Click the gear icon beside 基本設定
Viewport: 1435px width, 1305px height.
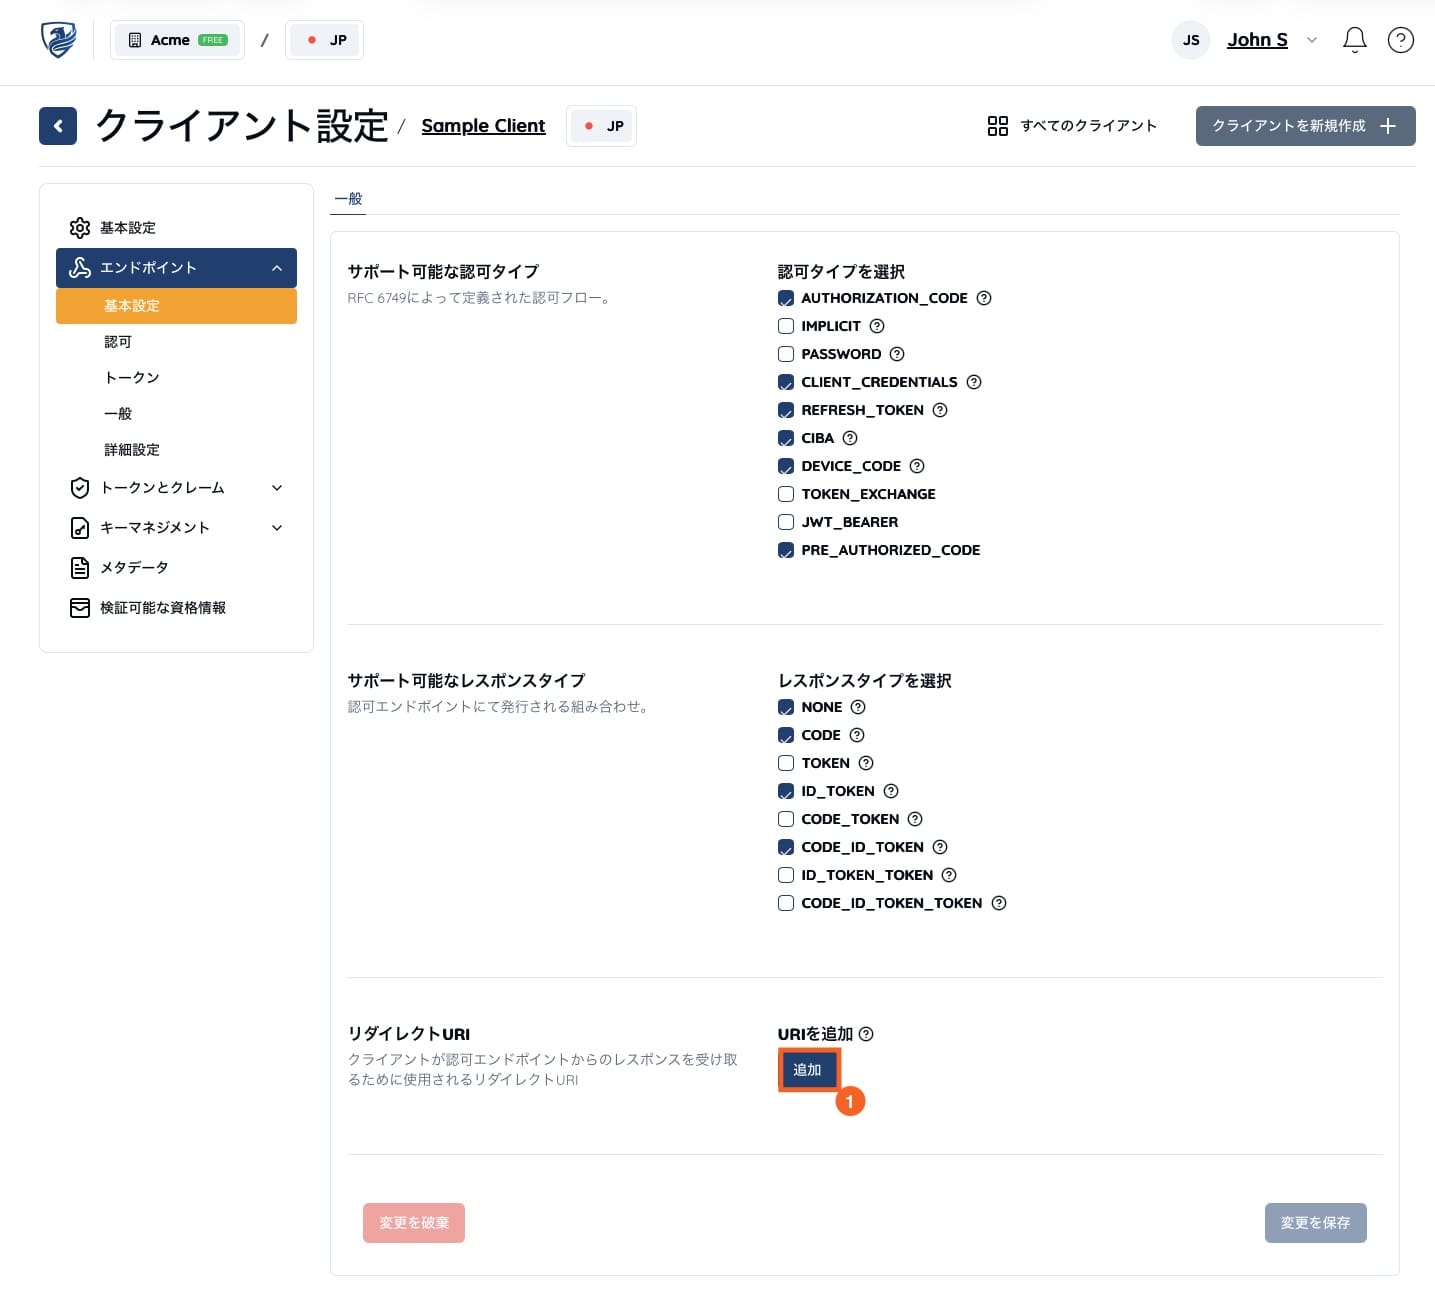point(80,228)
